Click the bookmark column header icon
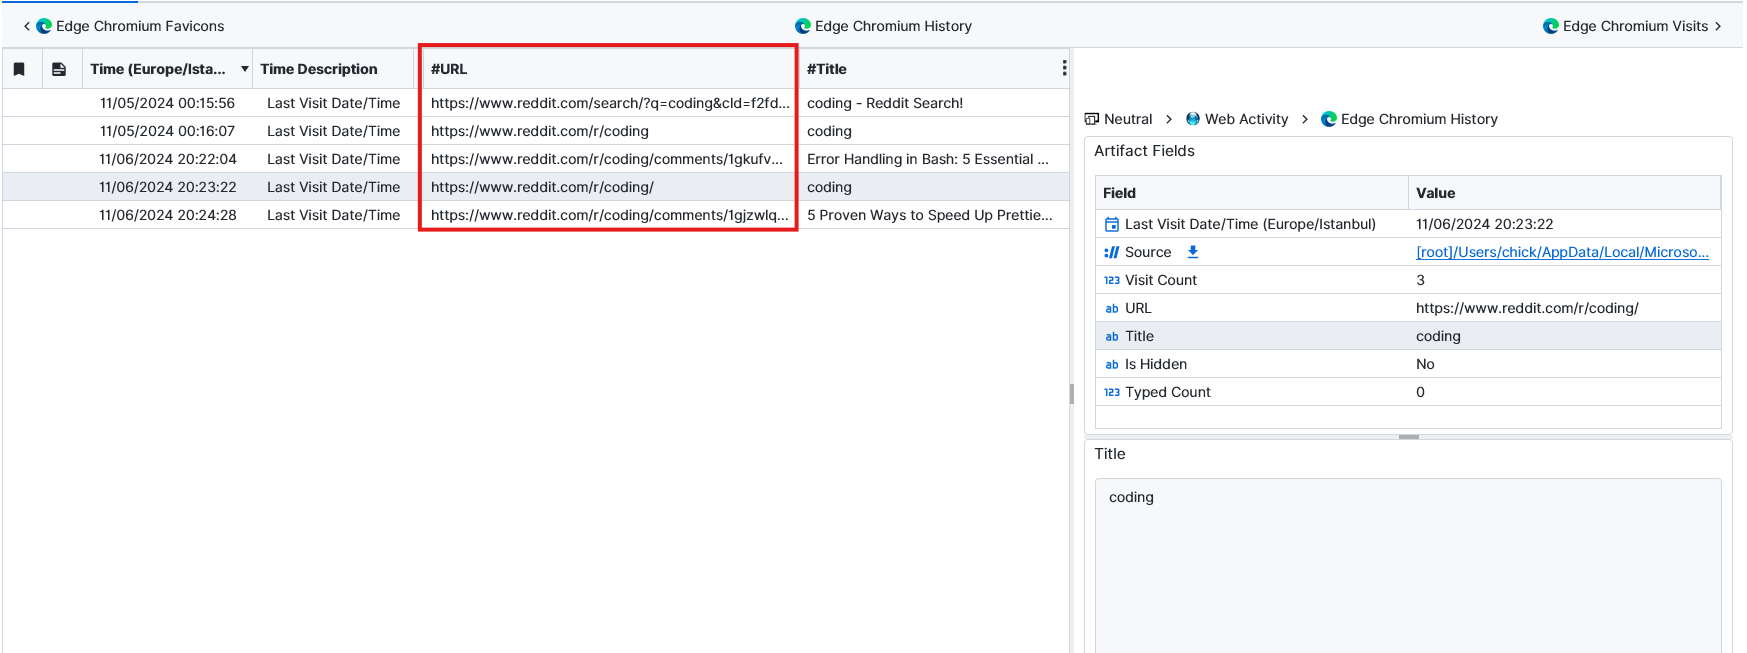 (x=19, y=69)
